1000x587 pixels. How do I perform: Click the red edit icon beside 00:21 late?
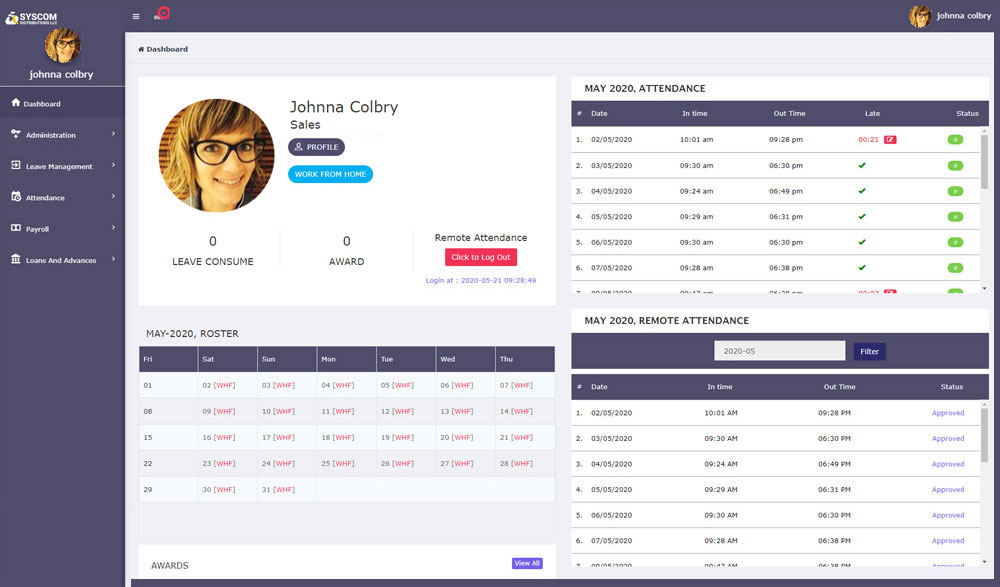coord(890,140)
